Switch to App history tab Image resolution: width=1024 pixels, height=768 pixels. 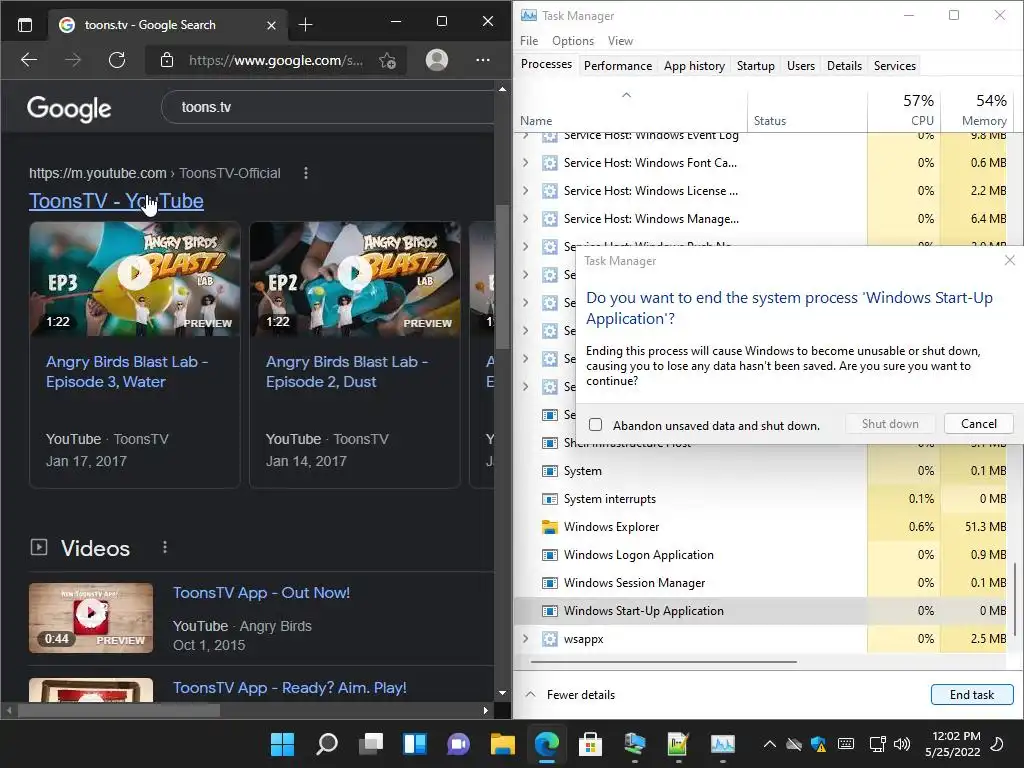coord(694,65)
